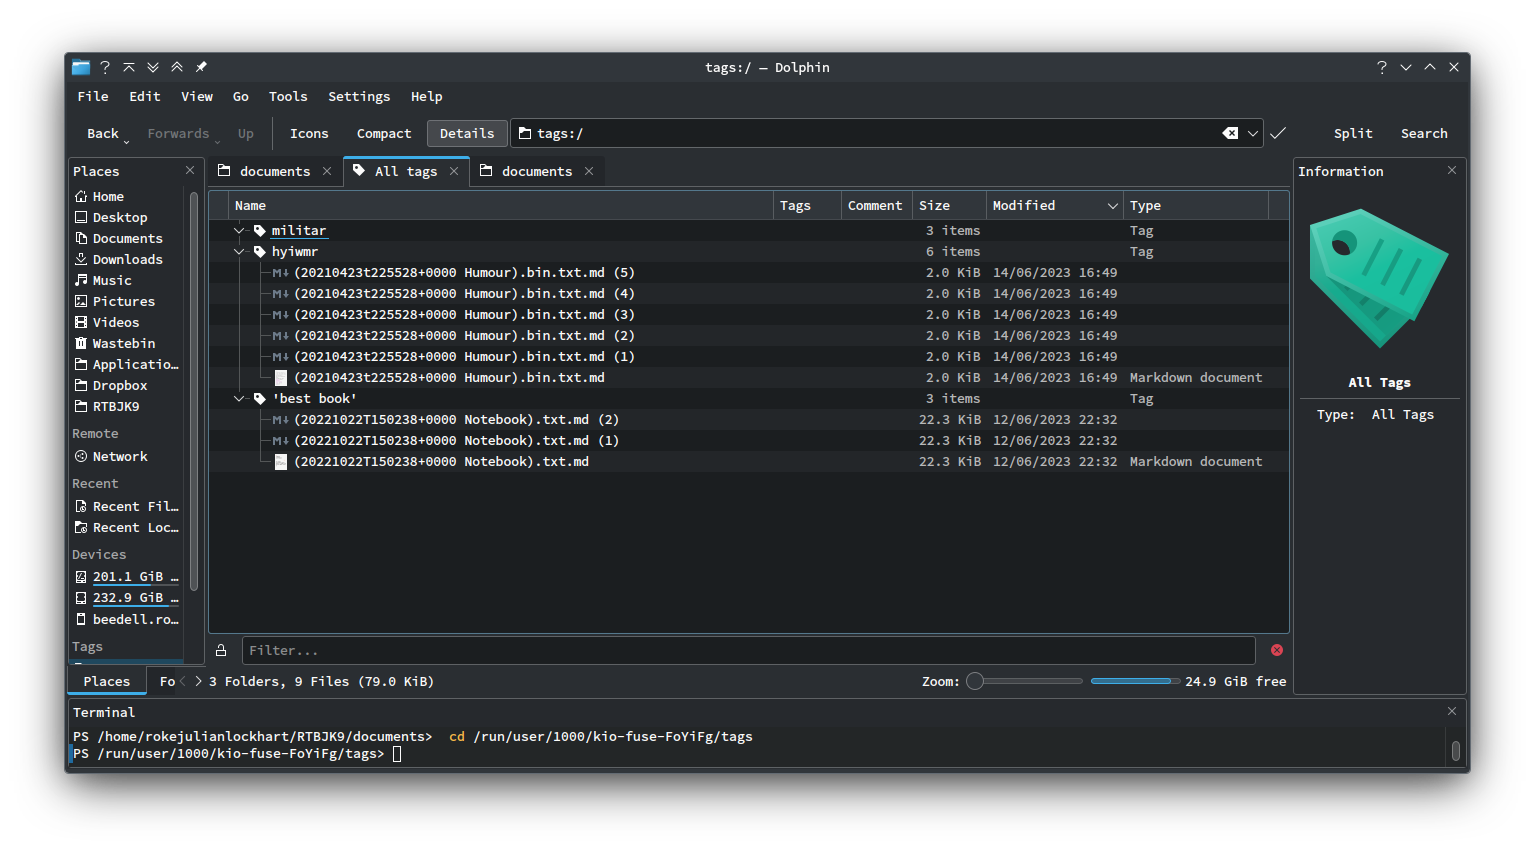Close the Places panel
The height and width of the screenshot is (850, 1535).
pyautogui.click(x=190, y=171)
